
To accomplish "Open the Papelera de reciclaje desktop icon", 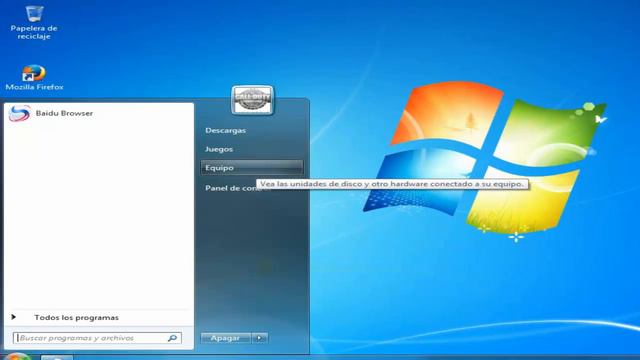I will tap(34, 22).
